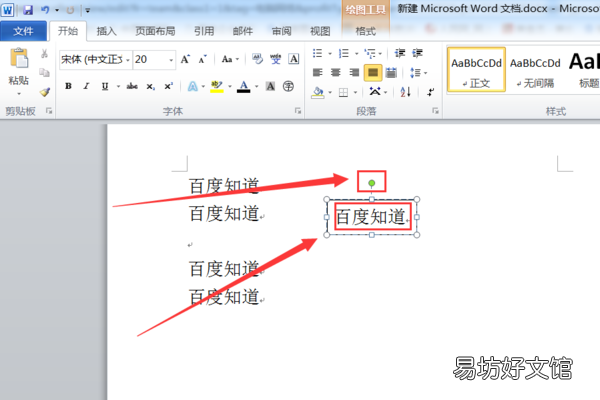
Task: Apply numbered list formatting
Action: pyautogui.click(x=344, y=53)
